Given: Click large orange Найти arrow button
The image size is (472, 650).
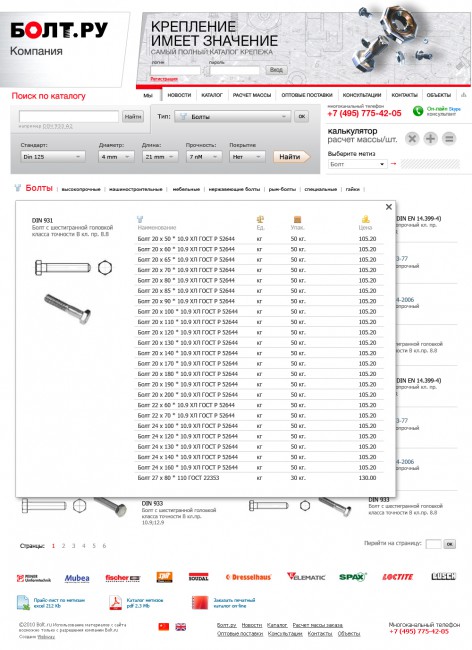Looking at the screenshot, I should point(291,157).
